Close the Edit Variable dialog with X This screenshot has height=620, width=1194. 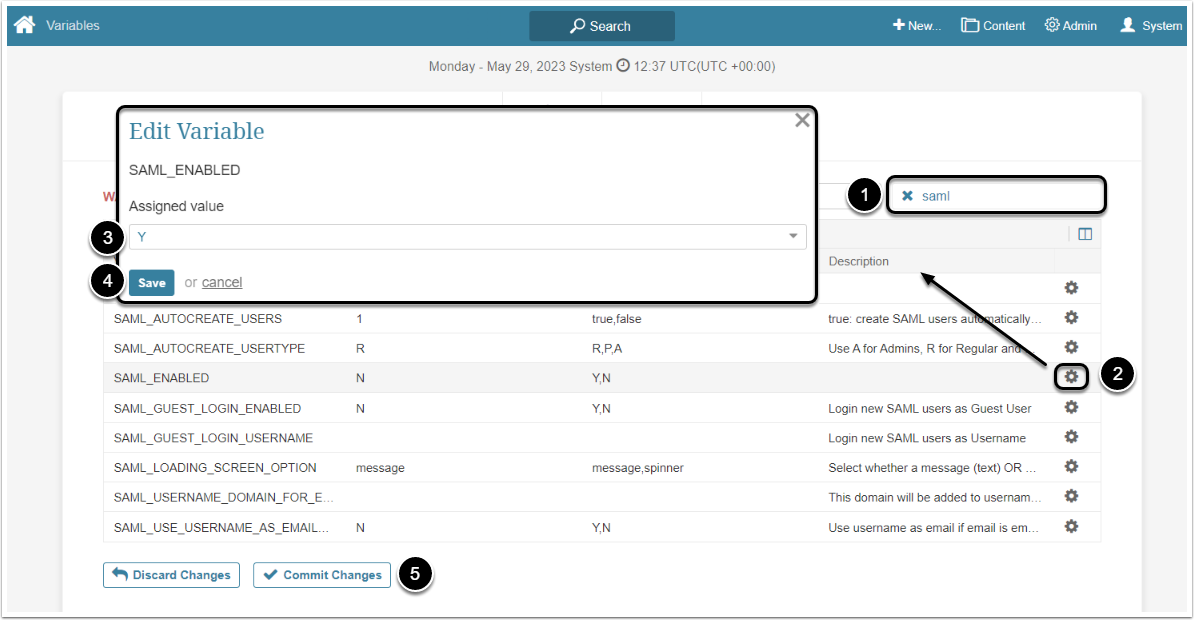tap(802, 120)
